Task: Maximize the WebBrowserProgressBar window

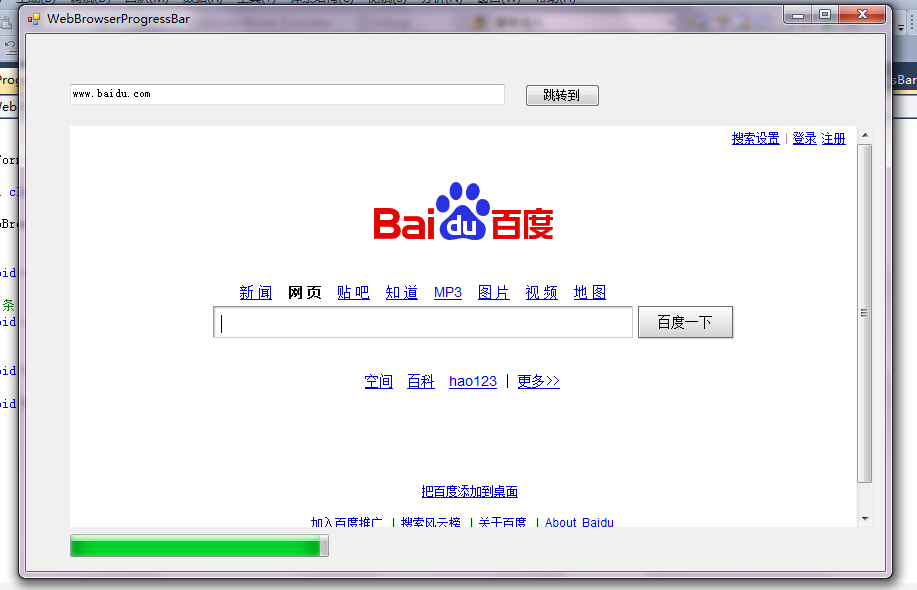Action: [x=825, y=15]
